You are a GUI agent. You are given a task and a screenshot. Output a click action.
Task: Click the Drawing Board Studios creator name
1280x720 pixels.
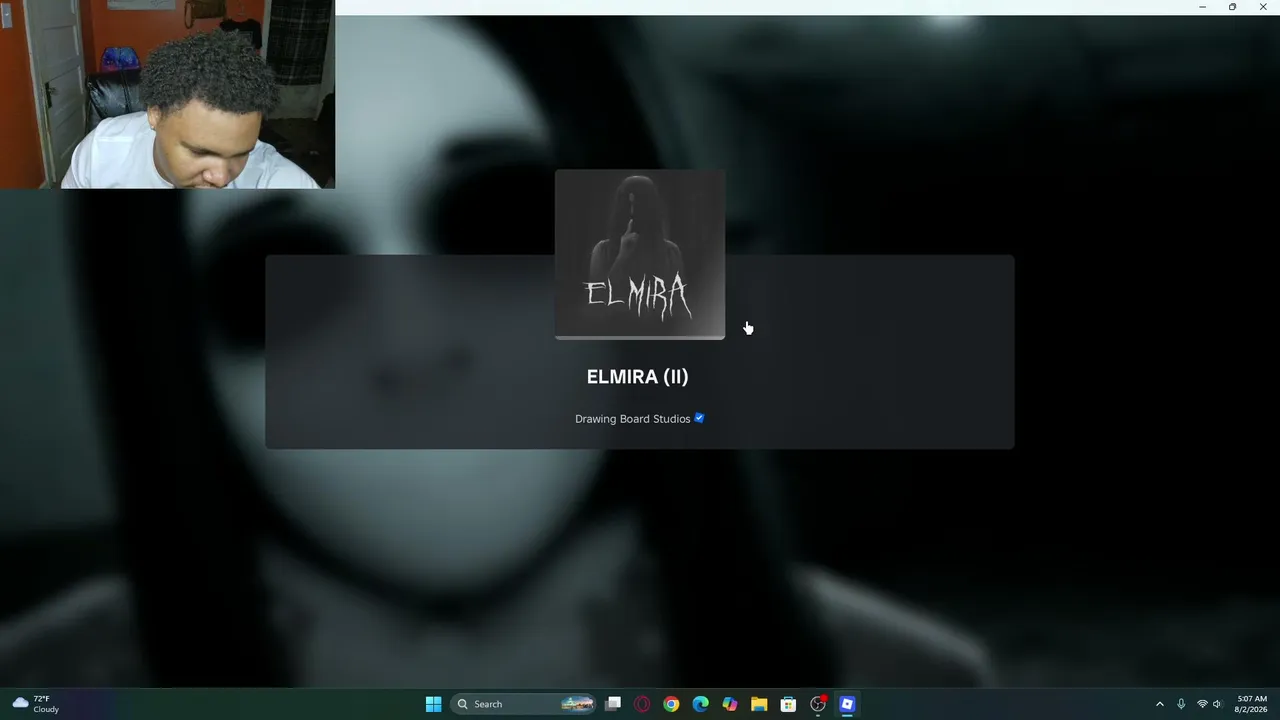coord(633,419)
